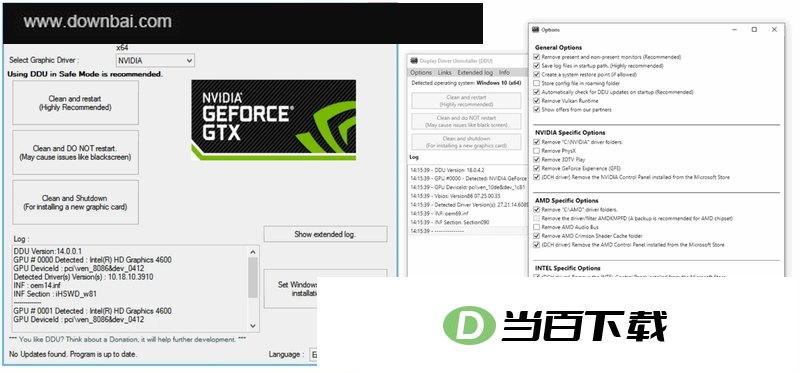The width and height of the screenshot is (800, 373).
Task: Open the Links menu in DDU window
Action: [444, 72]
